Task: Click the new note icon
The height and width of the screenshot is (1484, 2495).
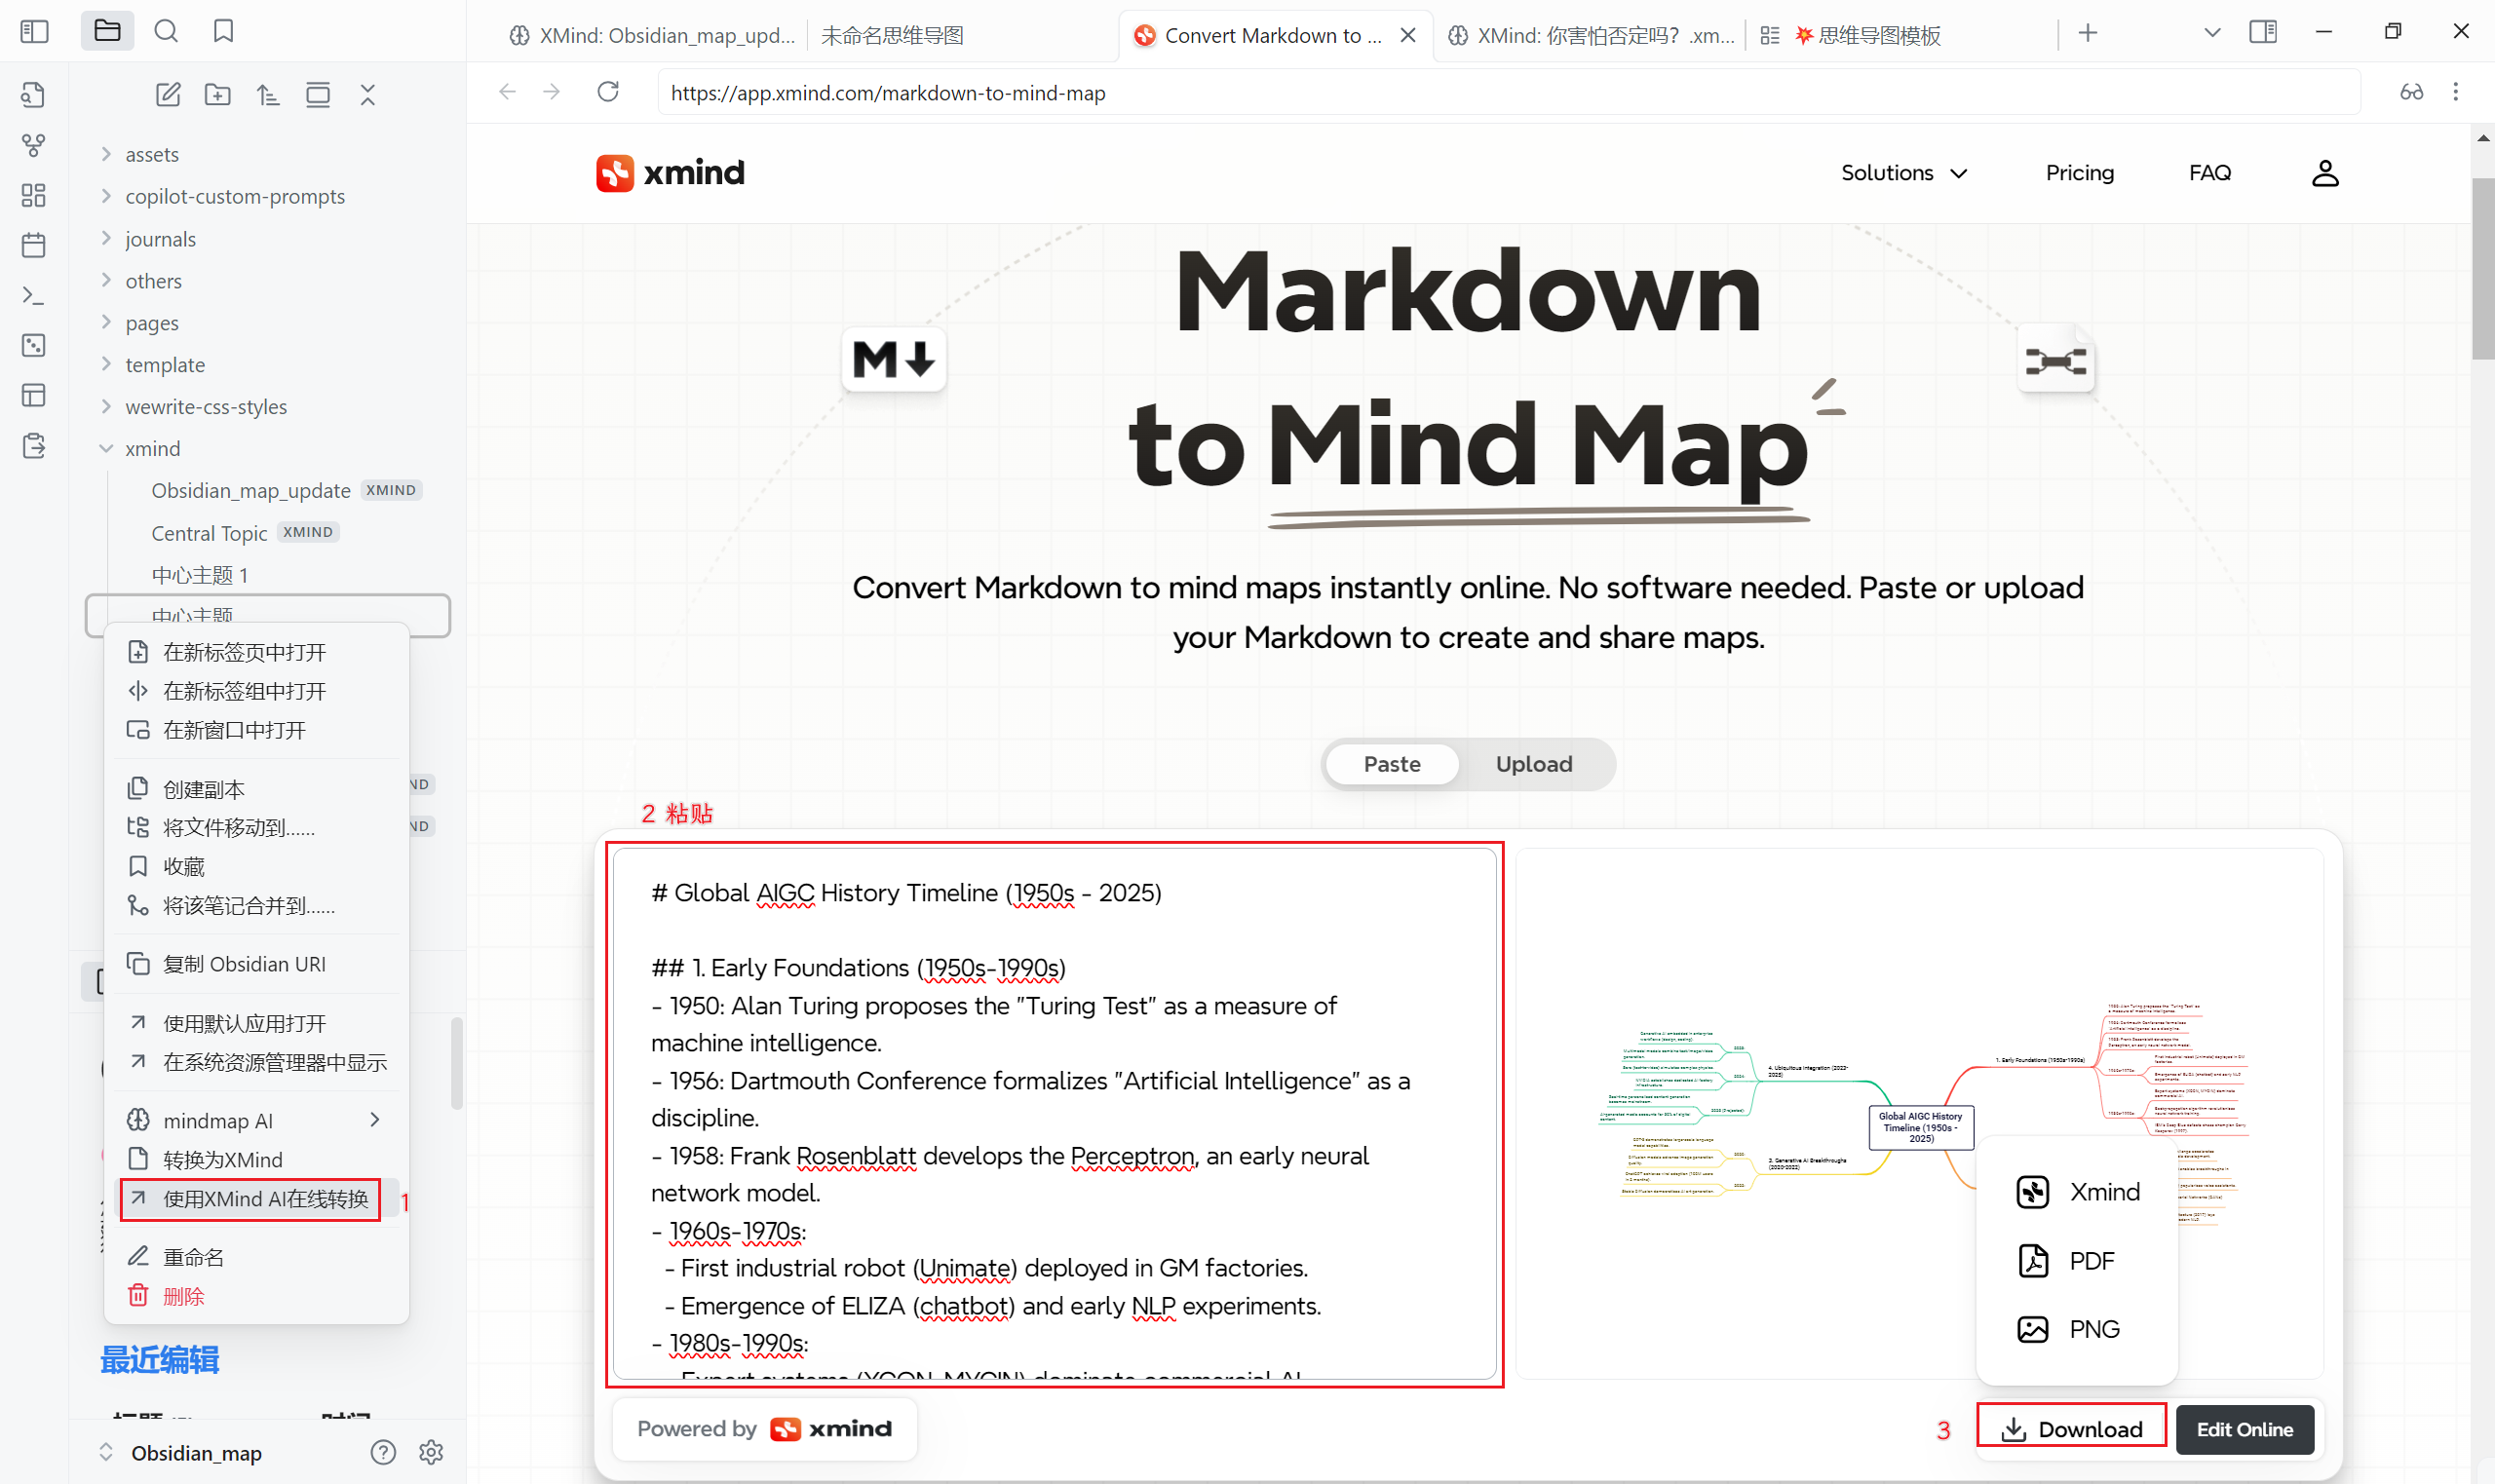Action: pos(168,95)
